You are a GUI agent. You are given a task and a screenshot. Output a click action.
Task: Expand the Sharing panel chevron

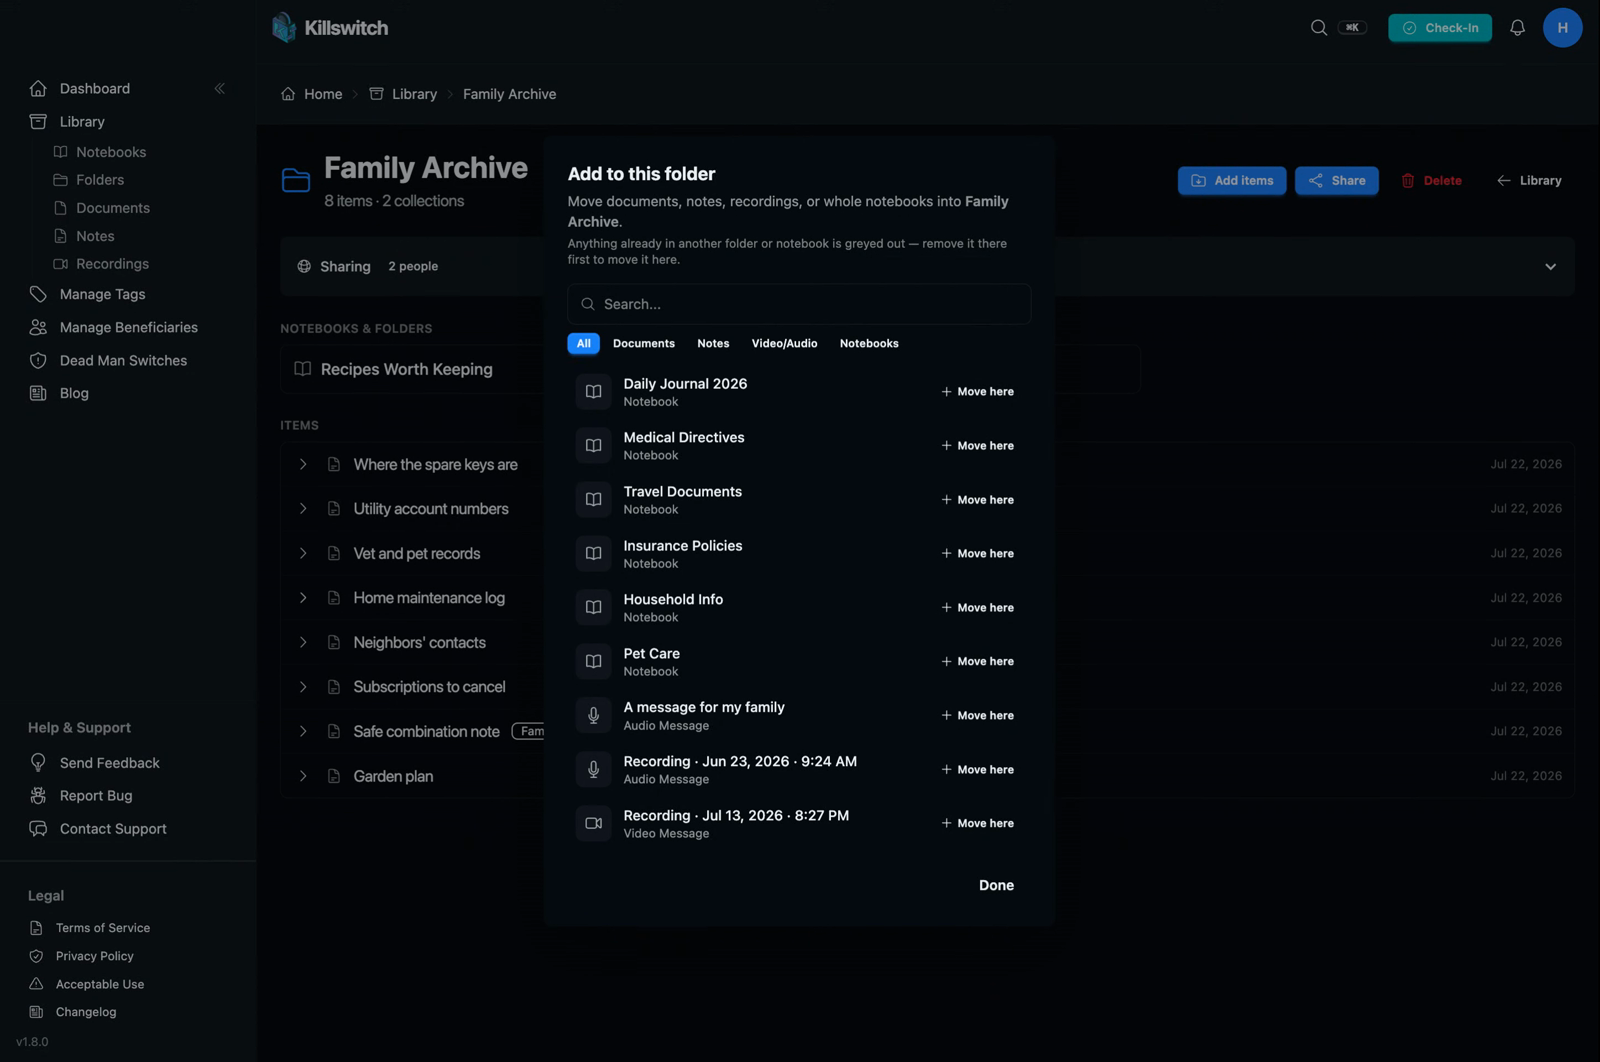pos(1550,266)
